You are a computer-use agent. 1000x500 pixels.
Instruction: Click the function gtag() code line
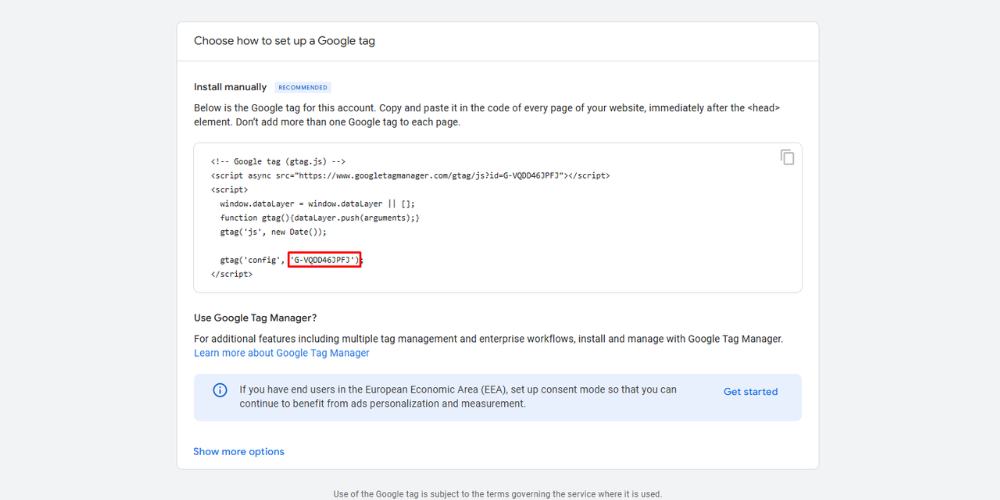pyautogui.click(x=320, y=217)
